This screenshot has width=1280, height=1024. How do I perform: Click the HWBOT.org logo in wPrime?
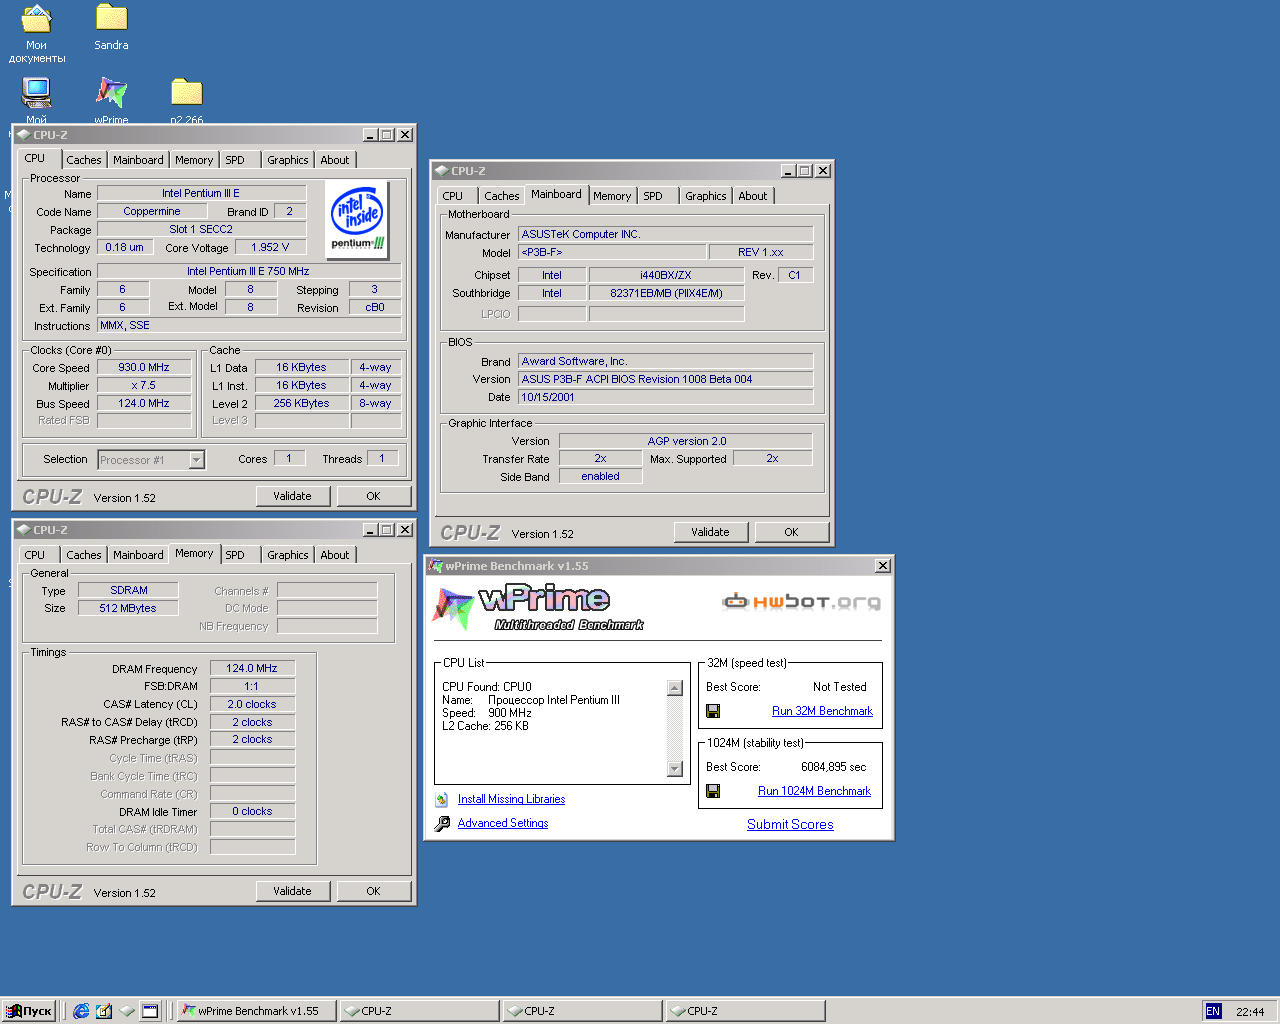tap(802, 601)
